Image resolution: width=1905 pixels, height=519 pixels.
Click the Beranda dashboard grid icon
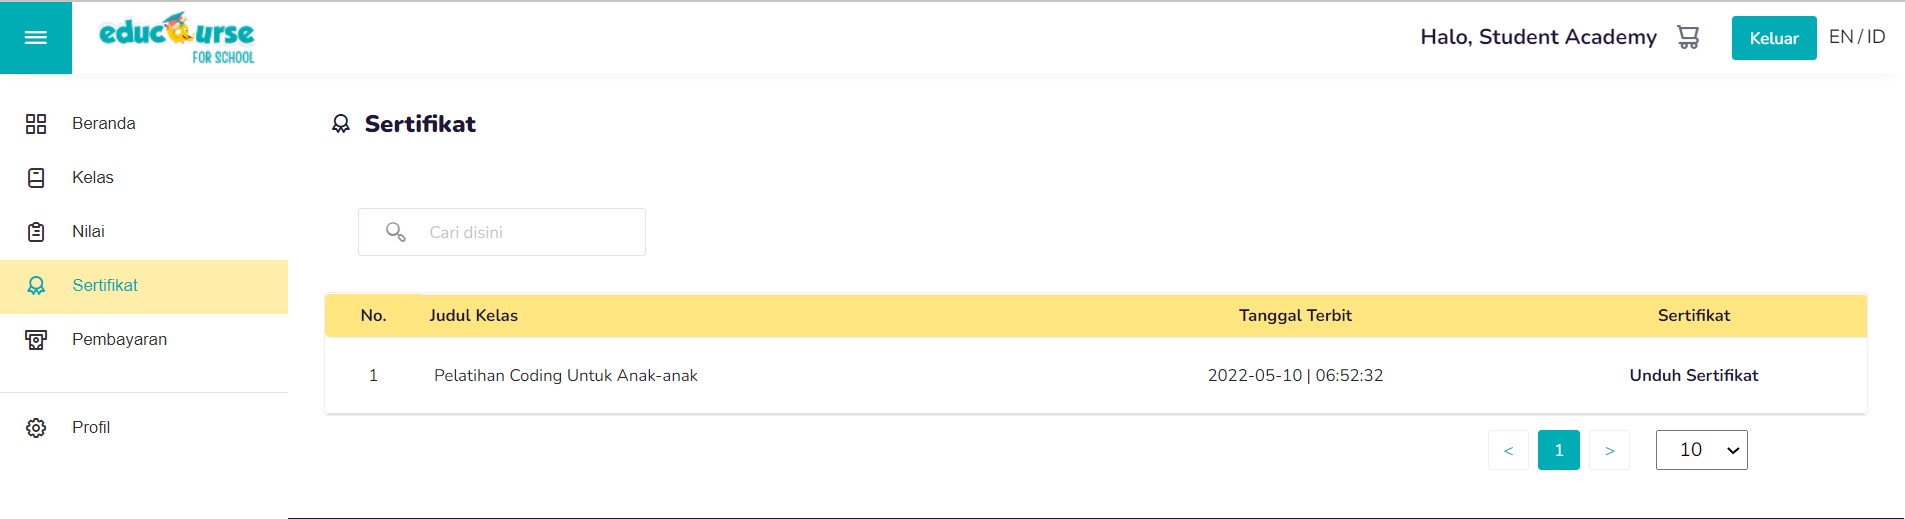(x=36, y=124)
